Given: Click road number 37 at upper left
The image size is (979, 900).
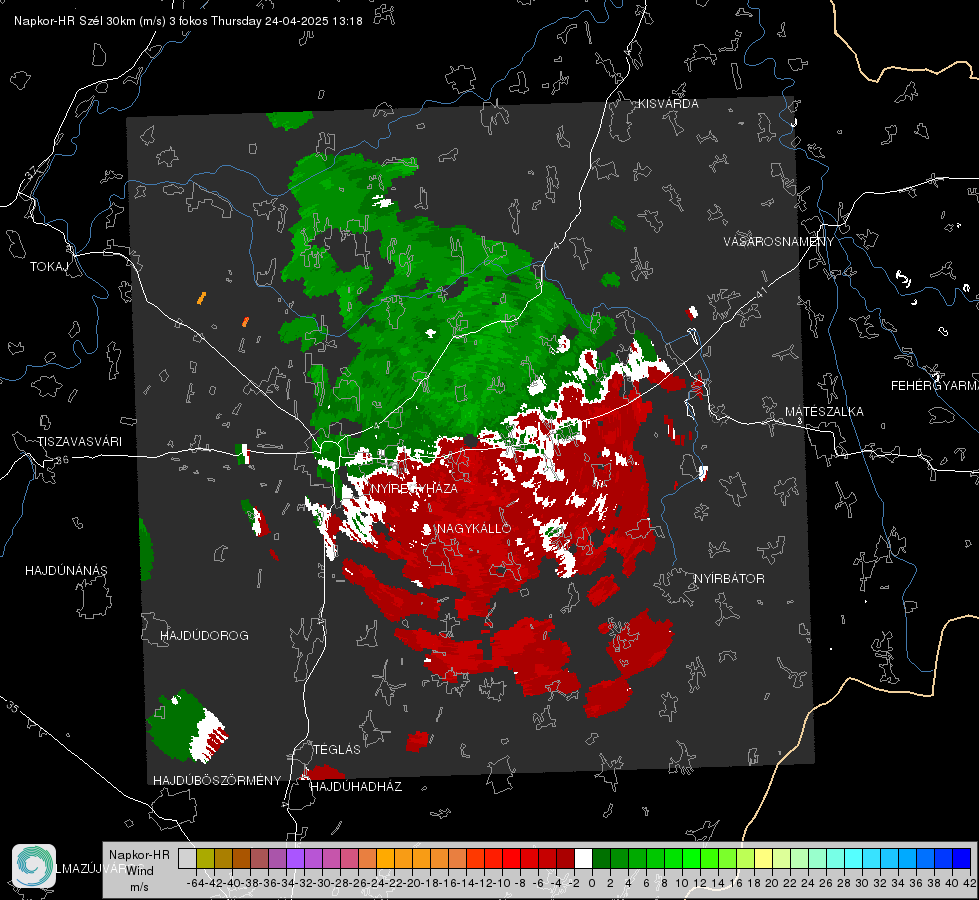Looking at the screenshot, I should coord(32,174).
